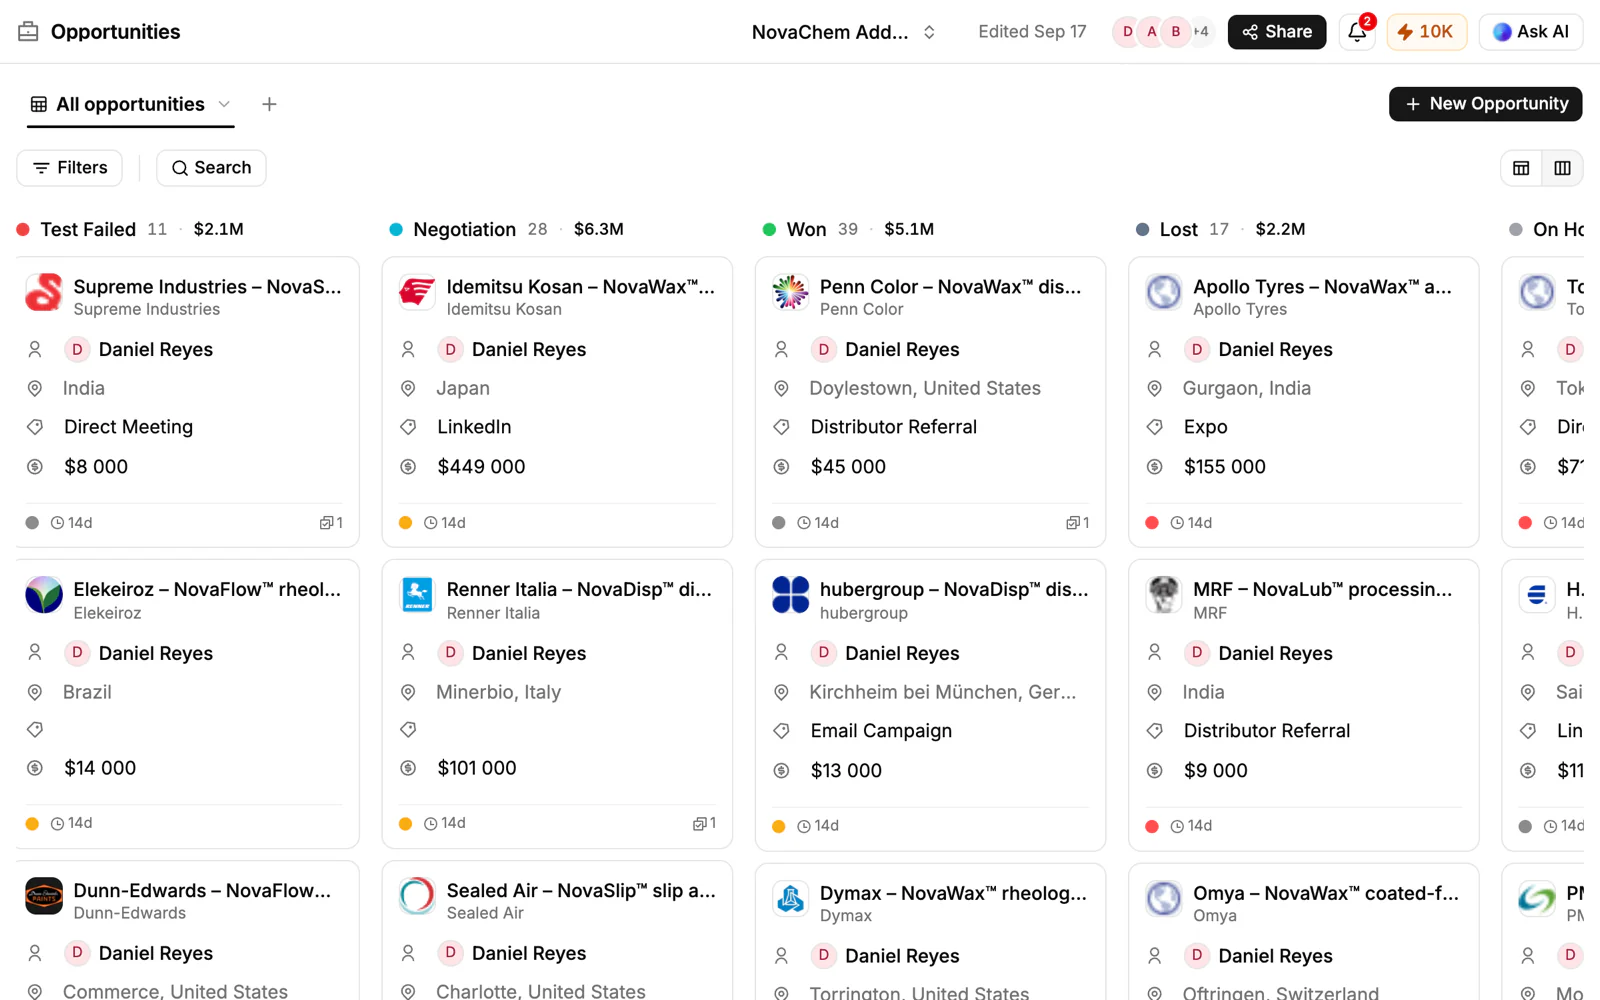The image size is (1600, 1000).
Task: Click red status dot on Apollo Tyres card
Action: [1152, 523]
